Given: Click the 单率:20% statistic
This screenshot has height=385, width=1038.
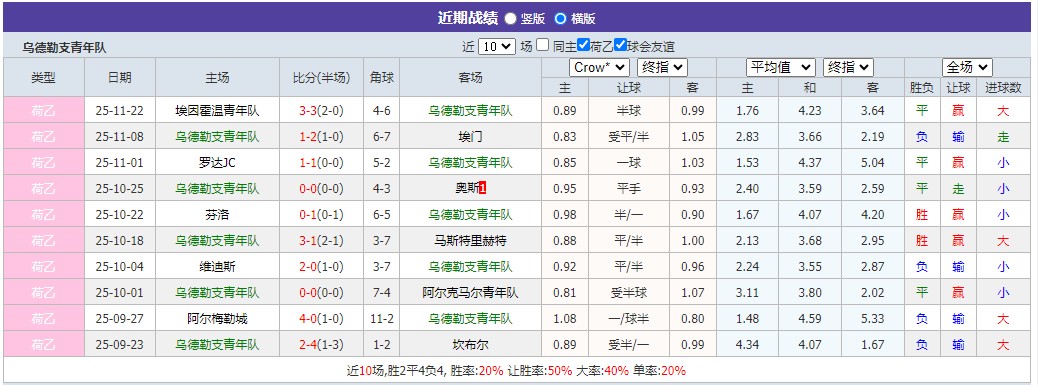Looking at the screenshot, I should tap(659, 370).
